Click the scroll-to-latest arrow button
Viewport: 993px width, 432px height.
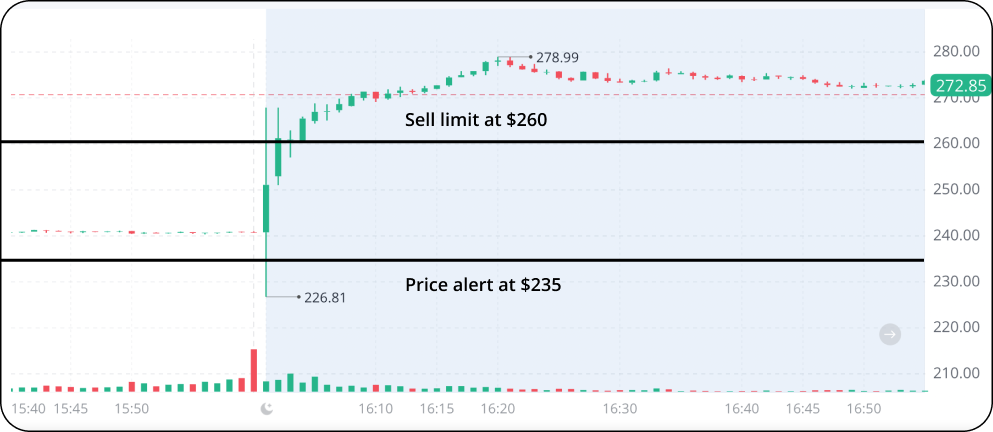point(890,334)
